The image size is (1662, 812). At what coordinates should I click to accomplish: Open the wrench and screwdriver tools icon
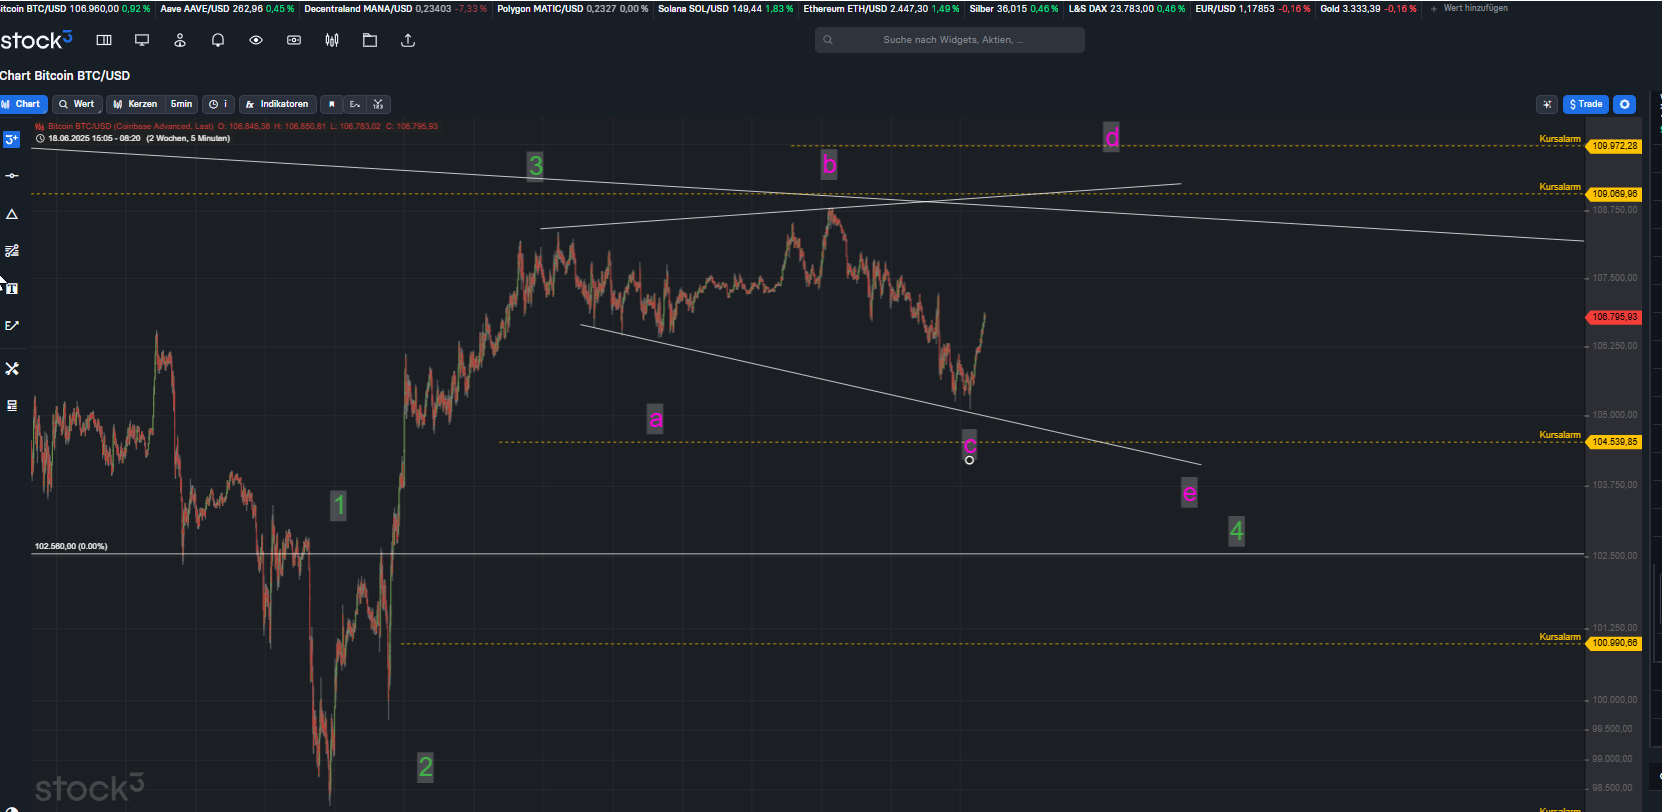12,369
